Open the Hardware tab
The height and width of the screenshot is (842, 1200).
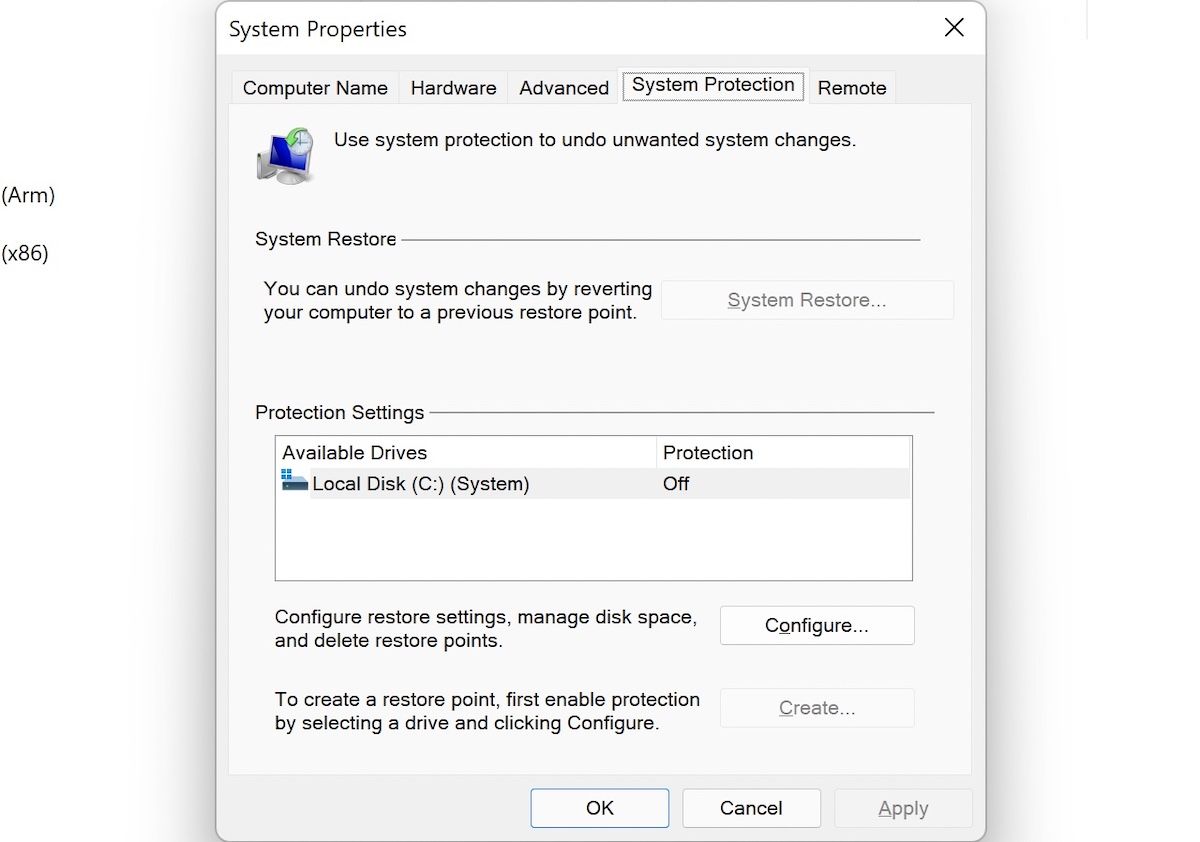[452, 88]
